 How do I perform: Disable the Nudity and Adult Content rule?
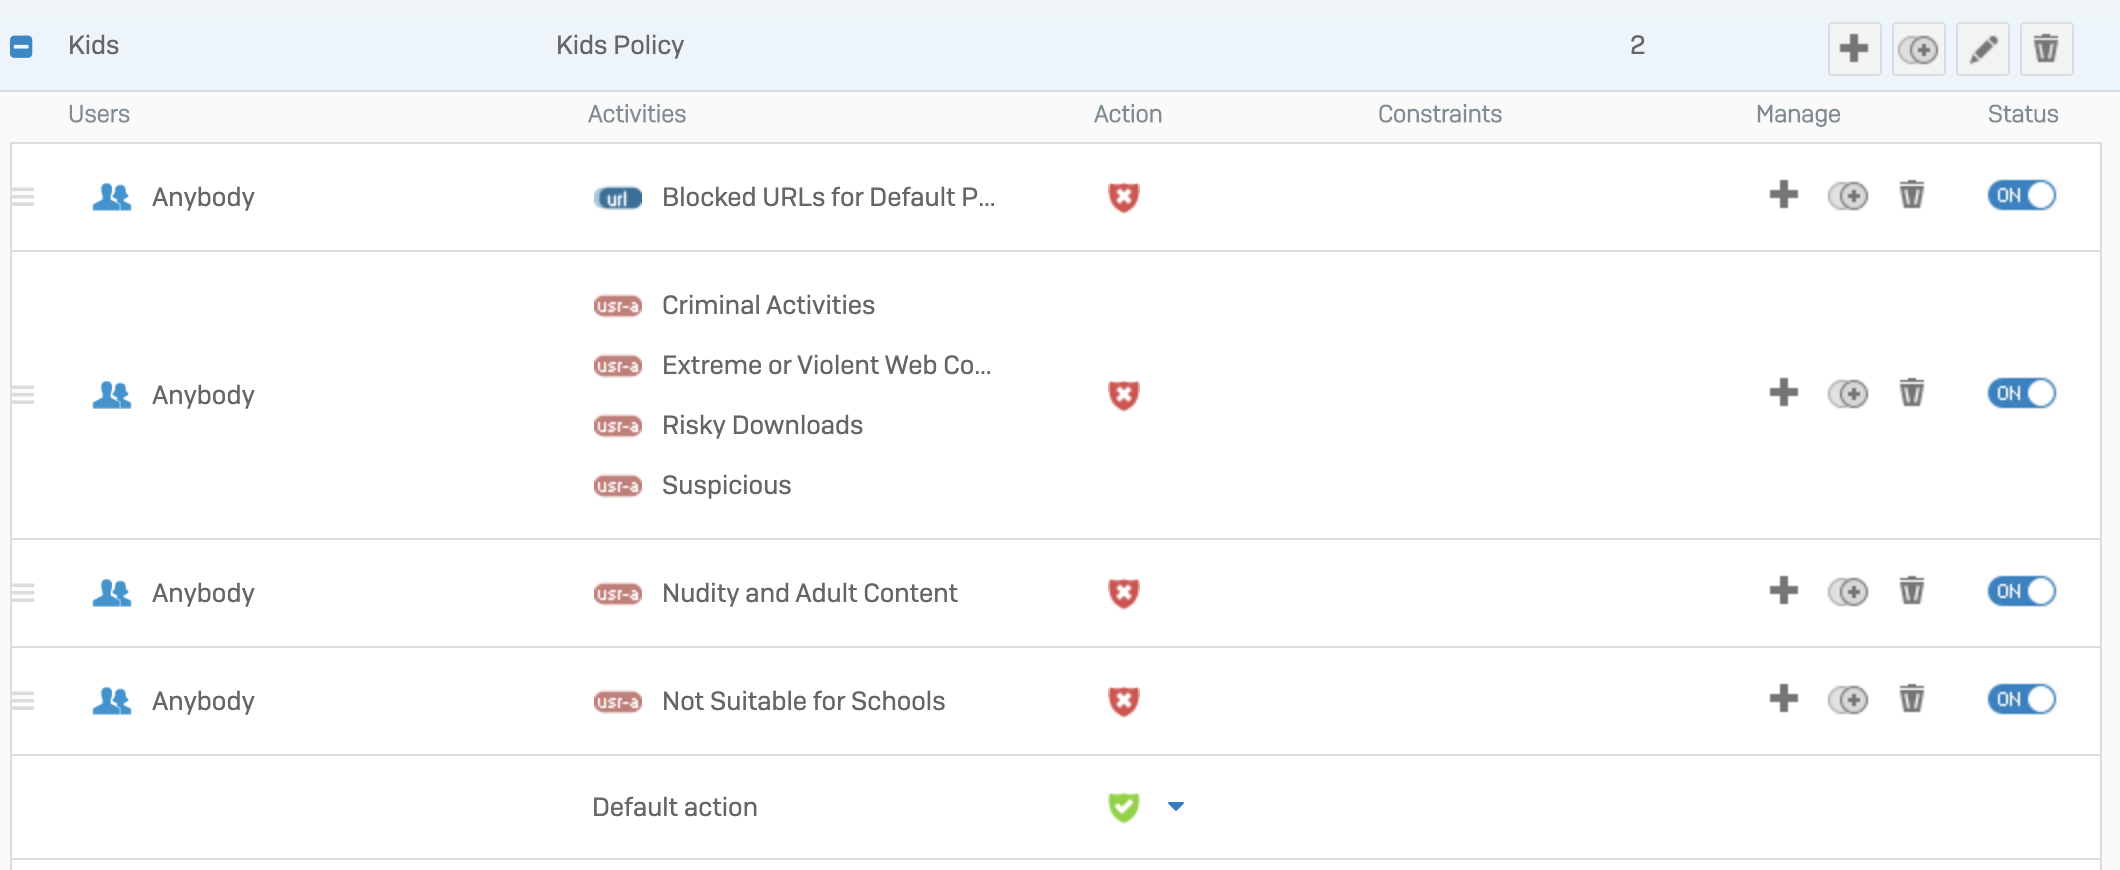2021,591
